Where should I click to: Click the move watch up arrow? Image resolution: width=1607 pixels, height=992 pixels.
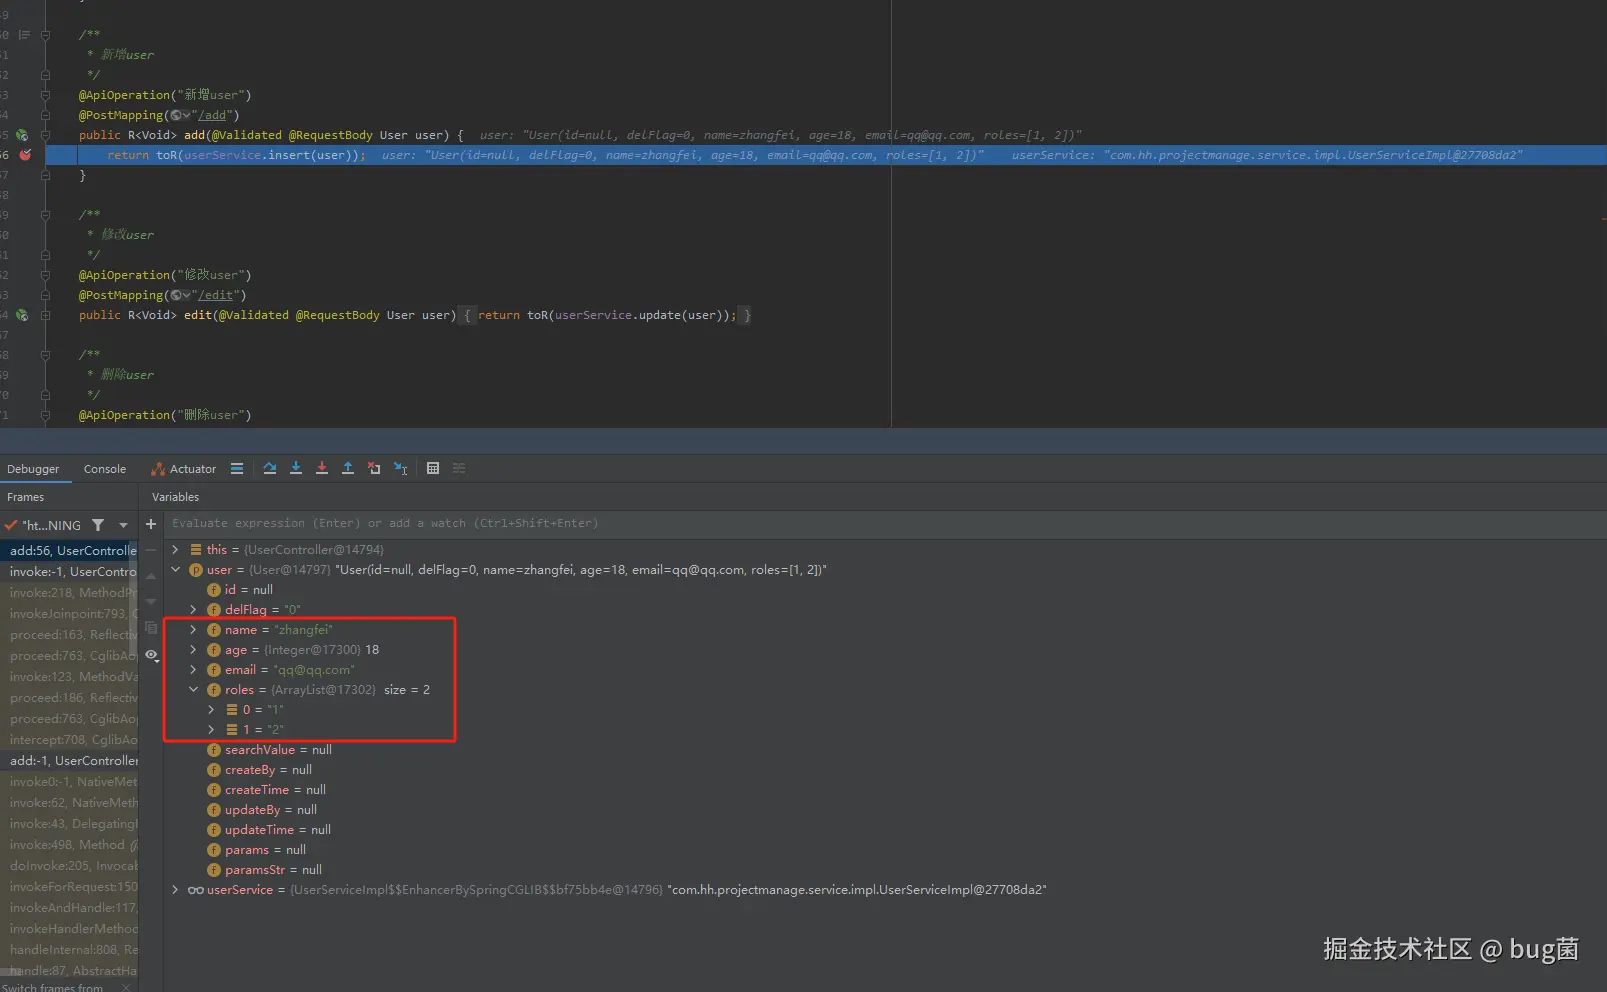[151, 576]
